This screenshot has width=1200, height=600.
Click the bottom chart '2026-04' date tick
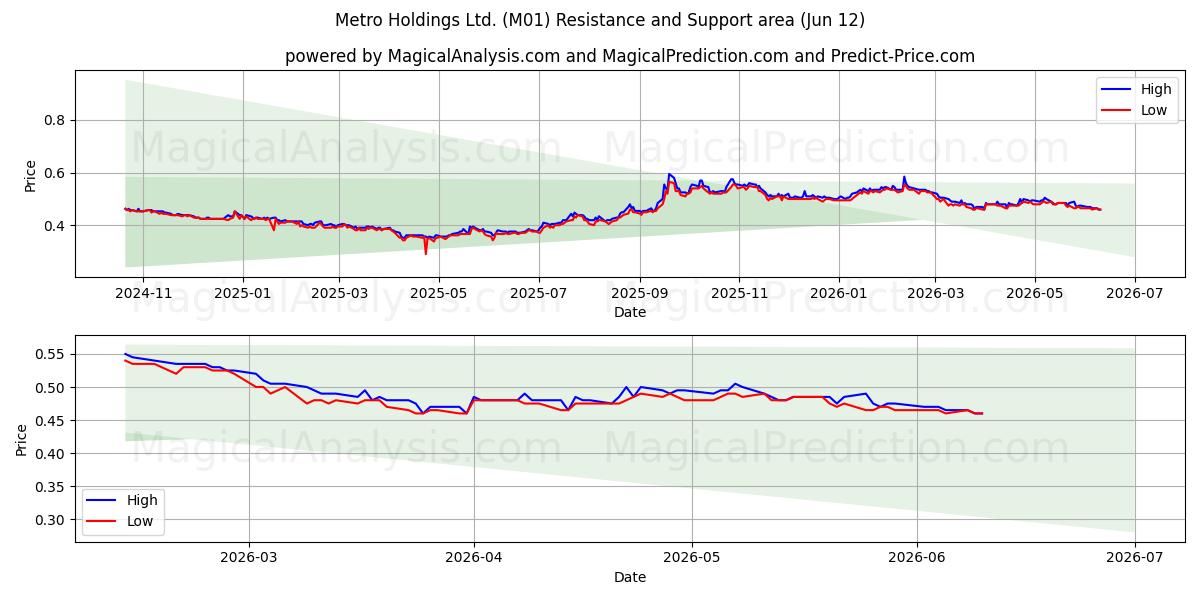473,558
